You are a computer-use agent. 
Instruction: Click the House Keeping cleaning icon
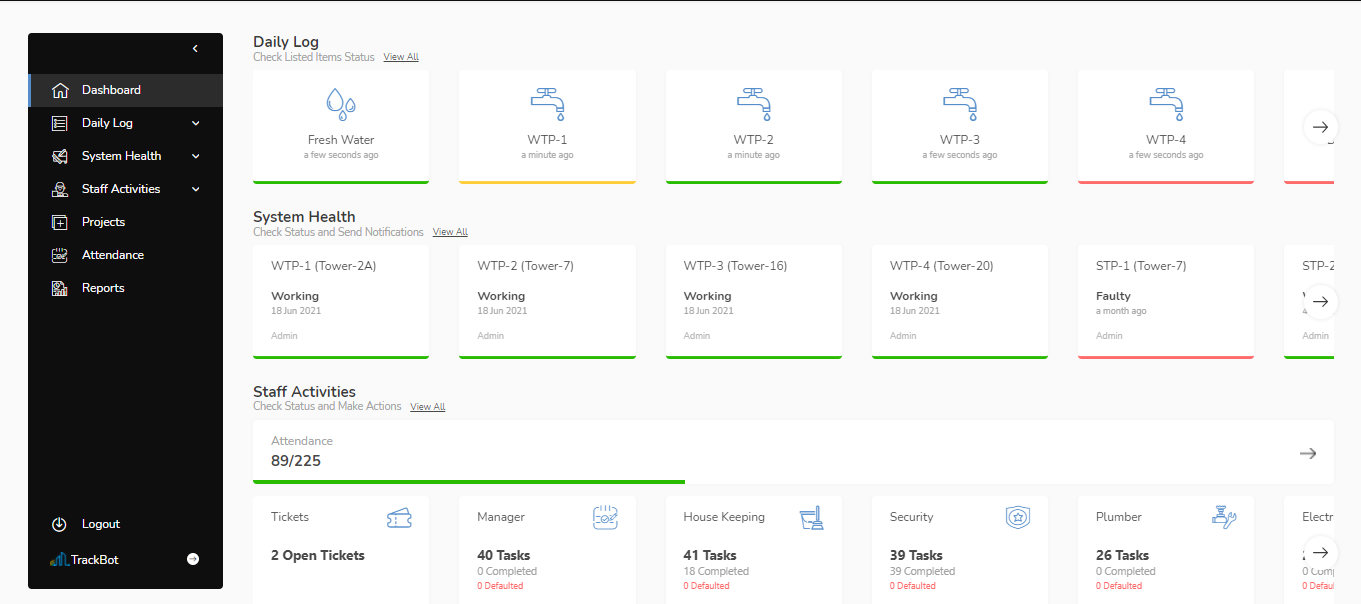click(811, 517)
